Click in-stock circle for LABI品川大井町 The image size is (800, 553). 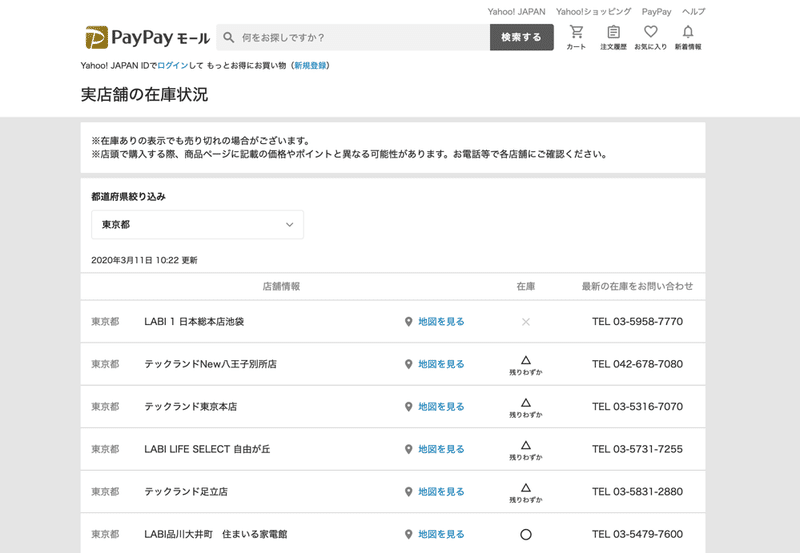pyautogui.click(x=526, y=534)
